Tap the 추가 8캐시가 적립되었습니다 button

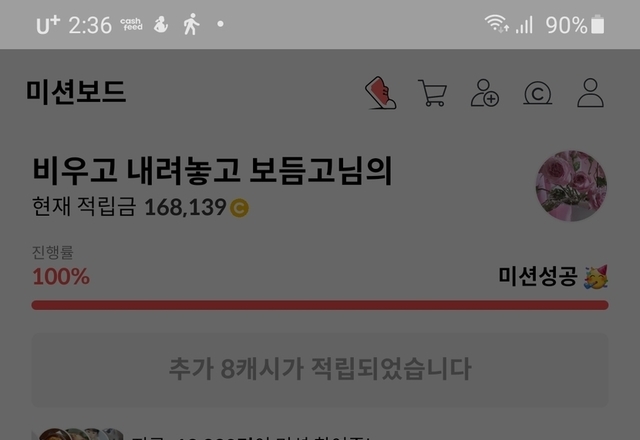pos(320,370)
